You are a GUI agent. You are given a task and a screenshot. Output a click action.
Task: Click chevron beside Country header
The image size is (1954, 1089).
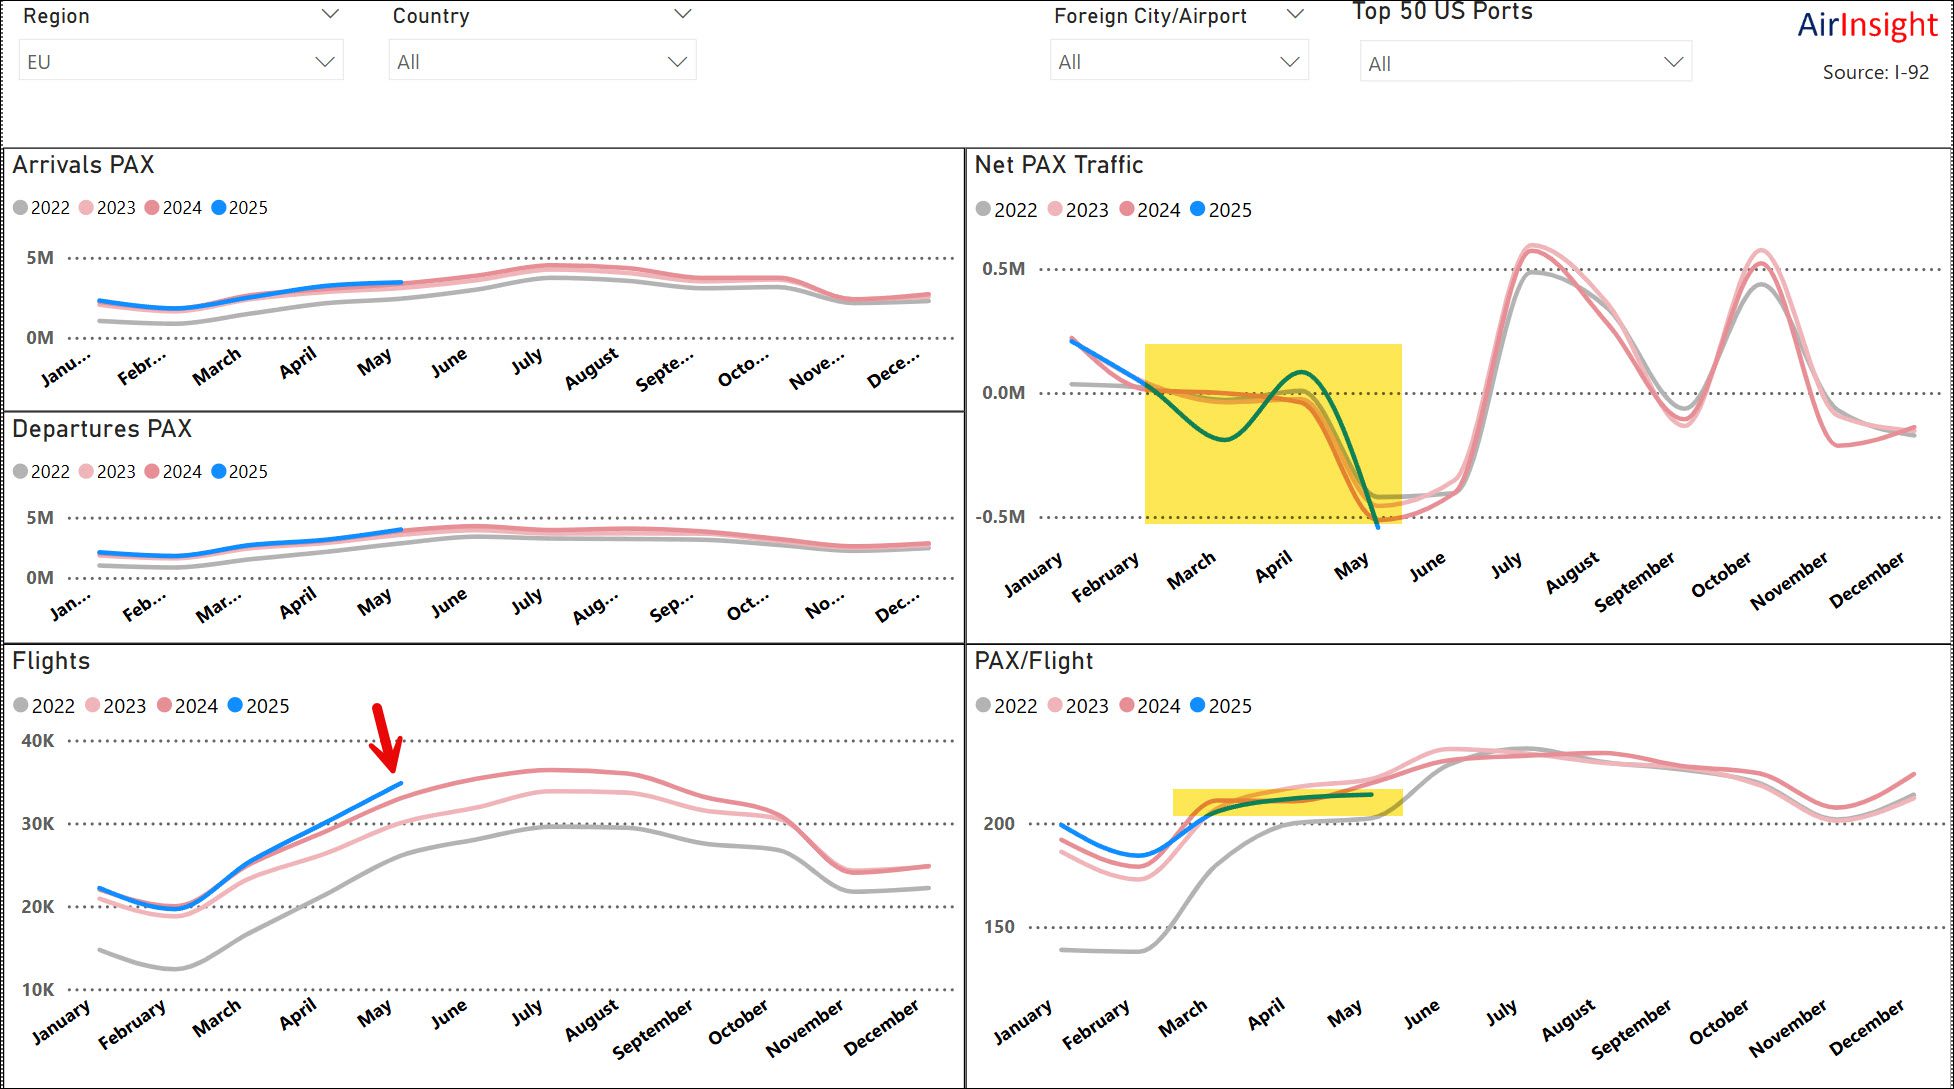[683, 14]
